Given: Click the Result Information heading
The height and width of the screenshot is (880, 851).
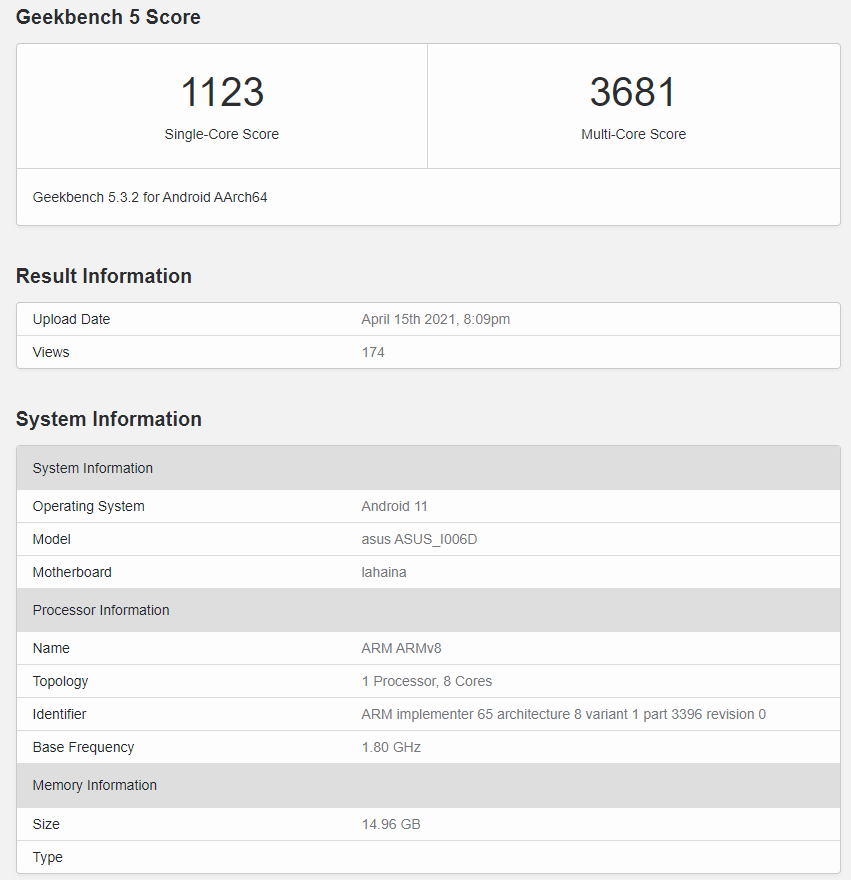Looking at the screenshot, I should pyautogui.click(x=104, y=276).
